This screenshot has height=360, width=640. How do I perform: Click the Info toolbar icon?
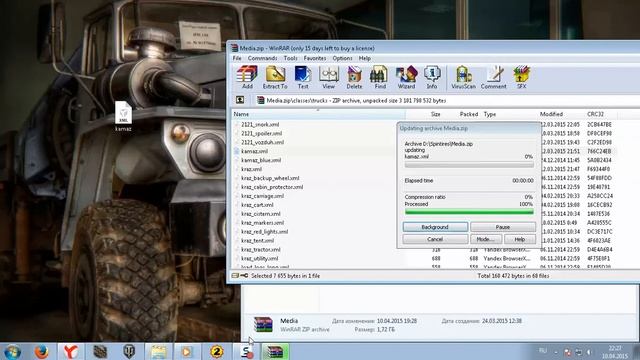[x=432, y=77]
